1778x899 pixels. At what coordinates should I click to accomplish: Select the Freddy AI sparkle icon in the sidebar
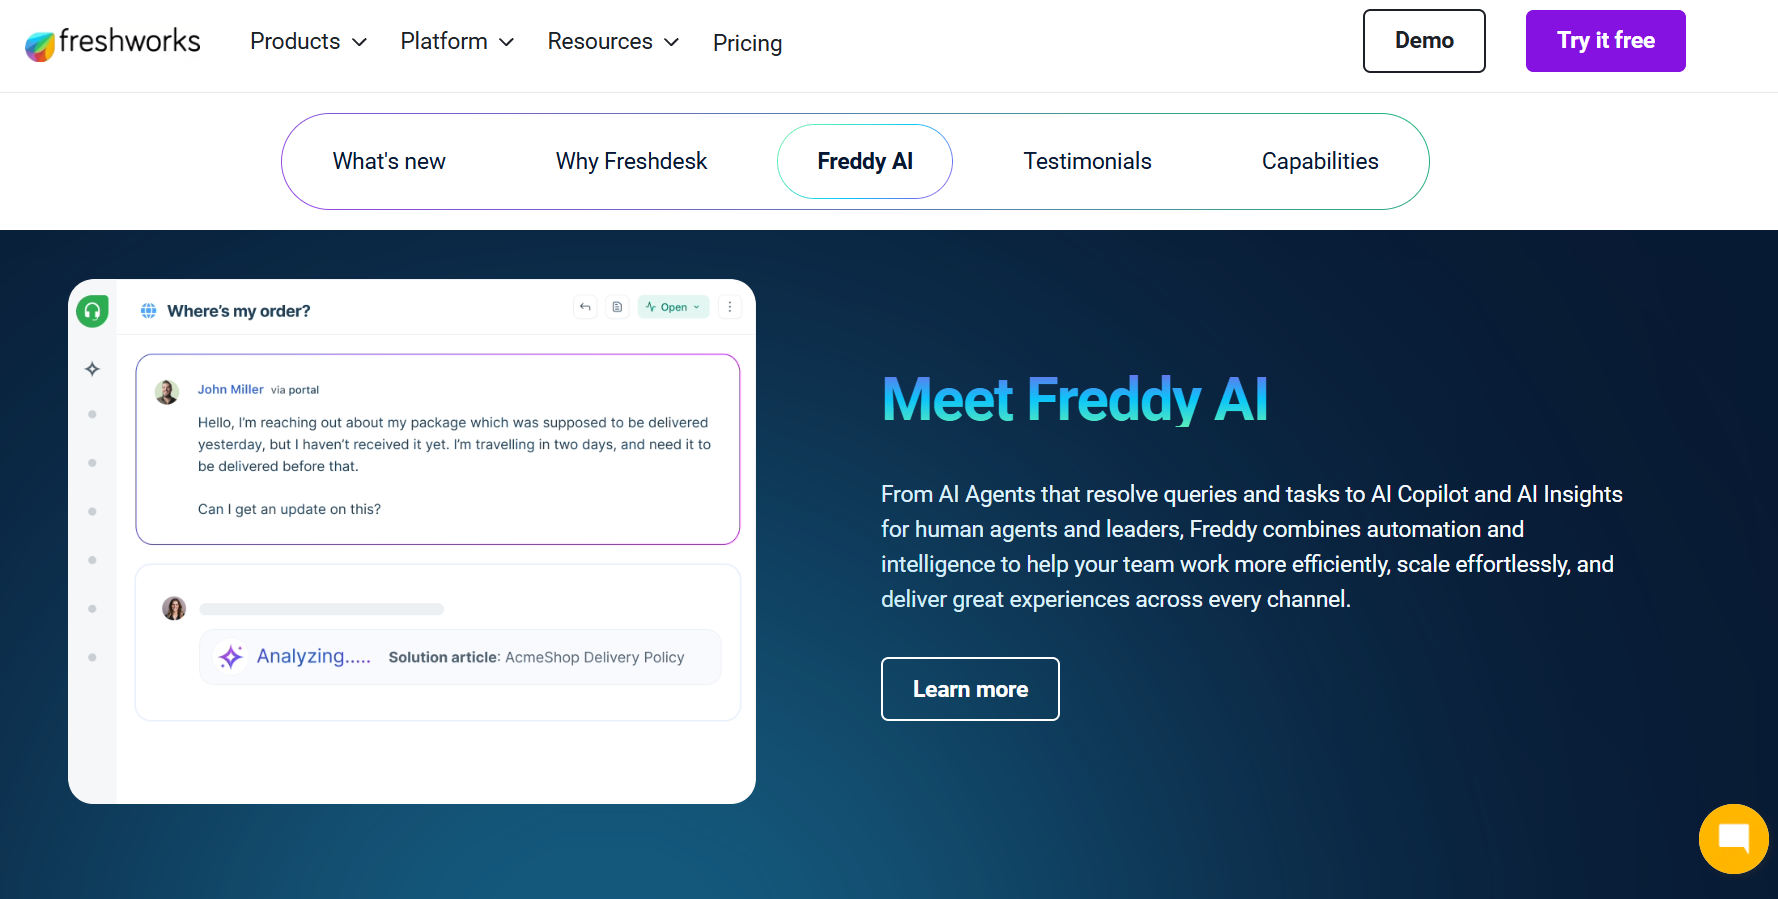pos(92,368)
